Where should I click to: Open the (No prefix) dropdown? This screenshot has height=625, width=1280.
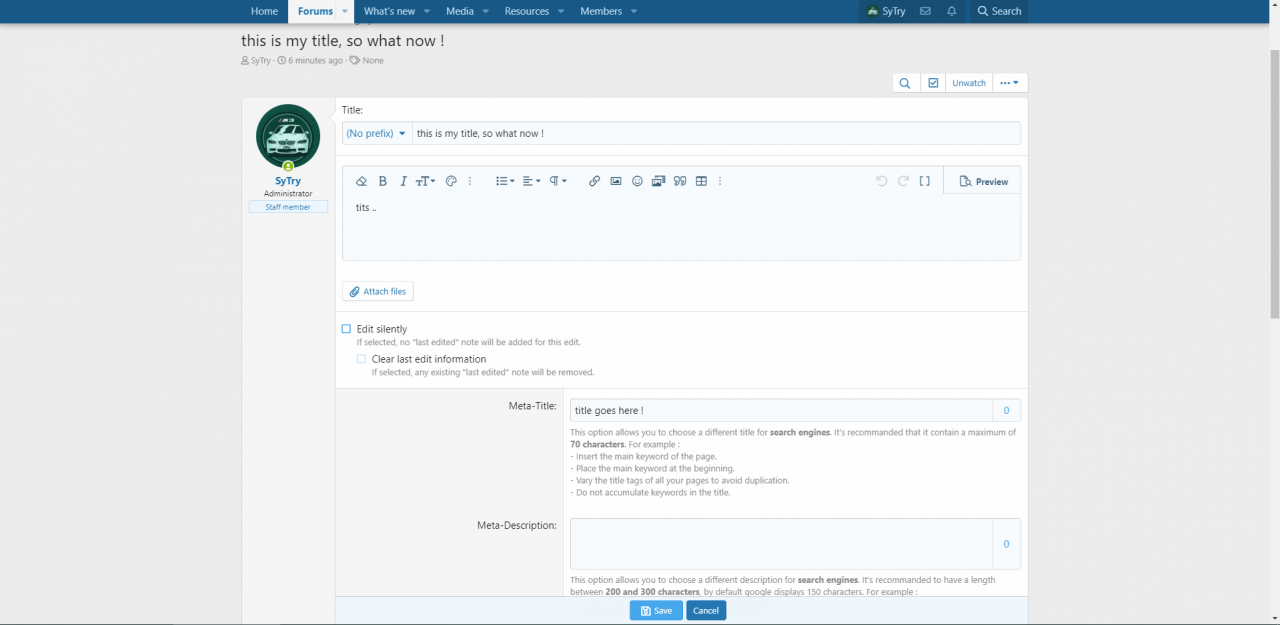coord(376,133)
